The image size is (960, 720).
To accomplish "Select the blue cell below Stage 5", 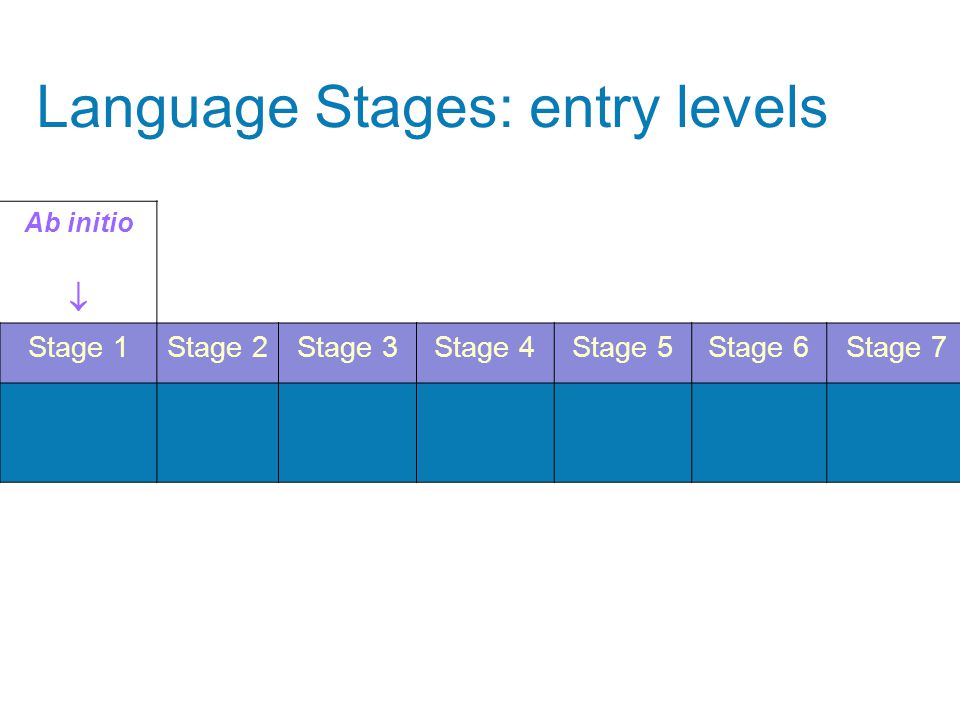I will (623, 433).
